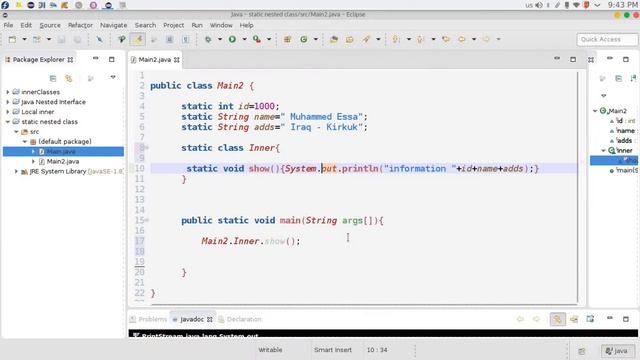The height and width of the screenshot is (360, 640).
Task: Click the New file toolbar icon
Action: (12, 39)
